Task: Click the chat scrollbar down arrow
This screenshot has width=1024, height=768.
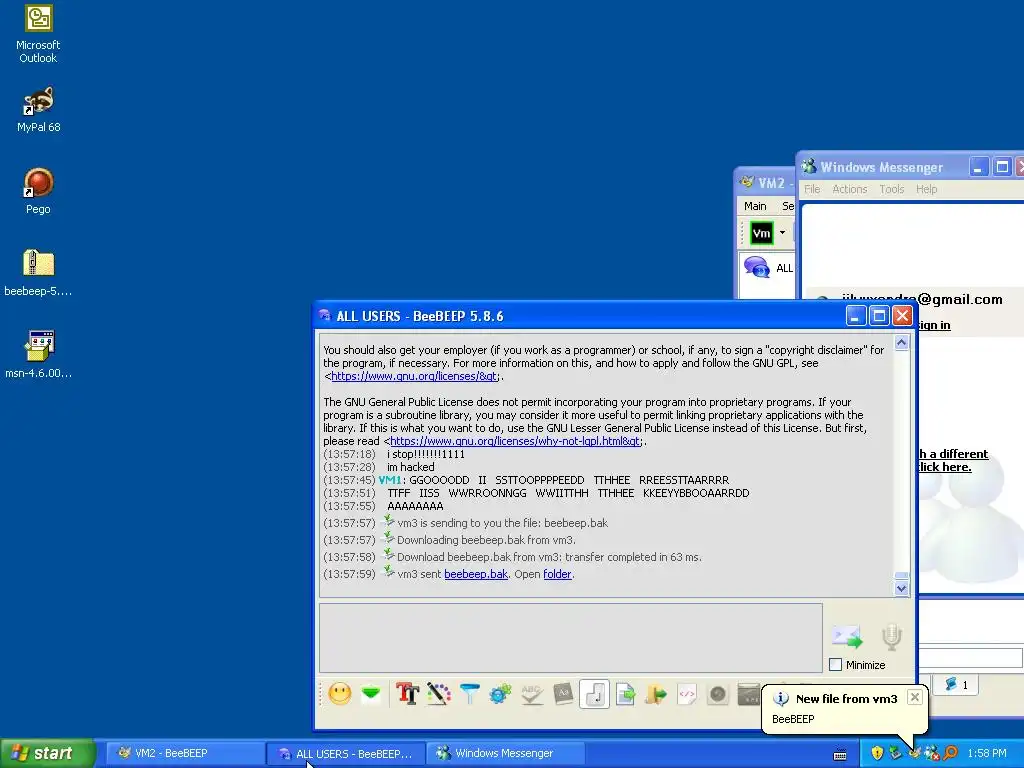Action: pyautogui.click(x=901, y=588)
